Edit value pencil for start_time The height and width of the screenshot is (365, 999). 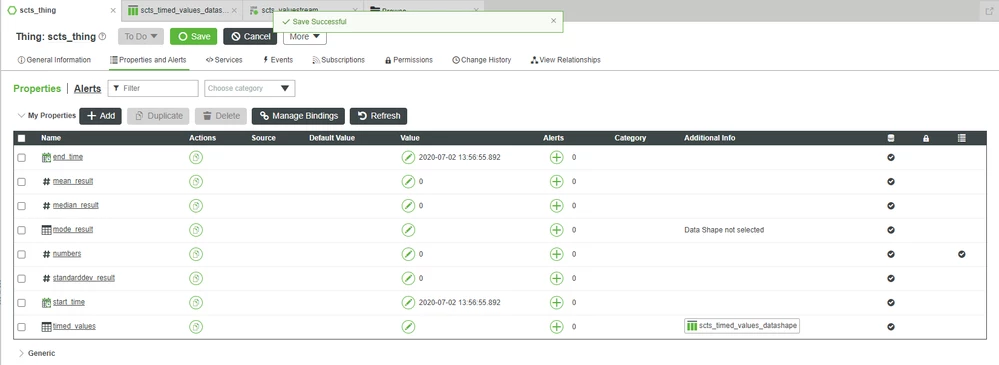(x=408, y=303)
